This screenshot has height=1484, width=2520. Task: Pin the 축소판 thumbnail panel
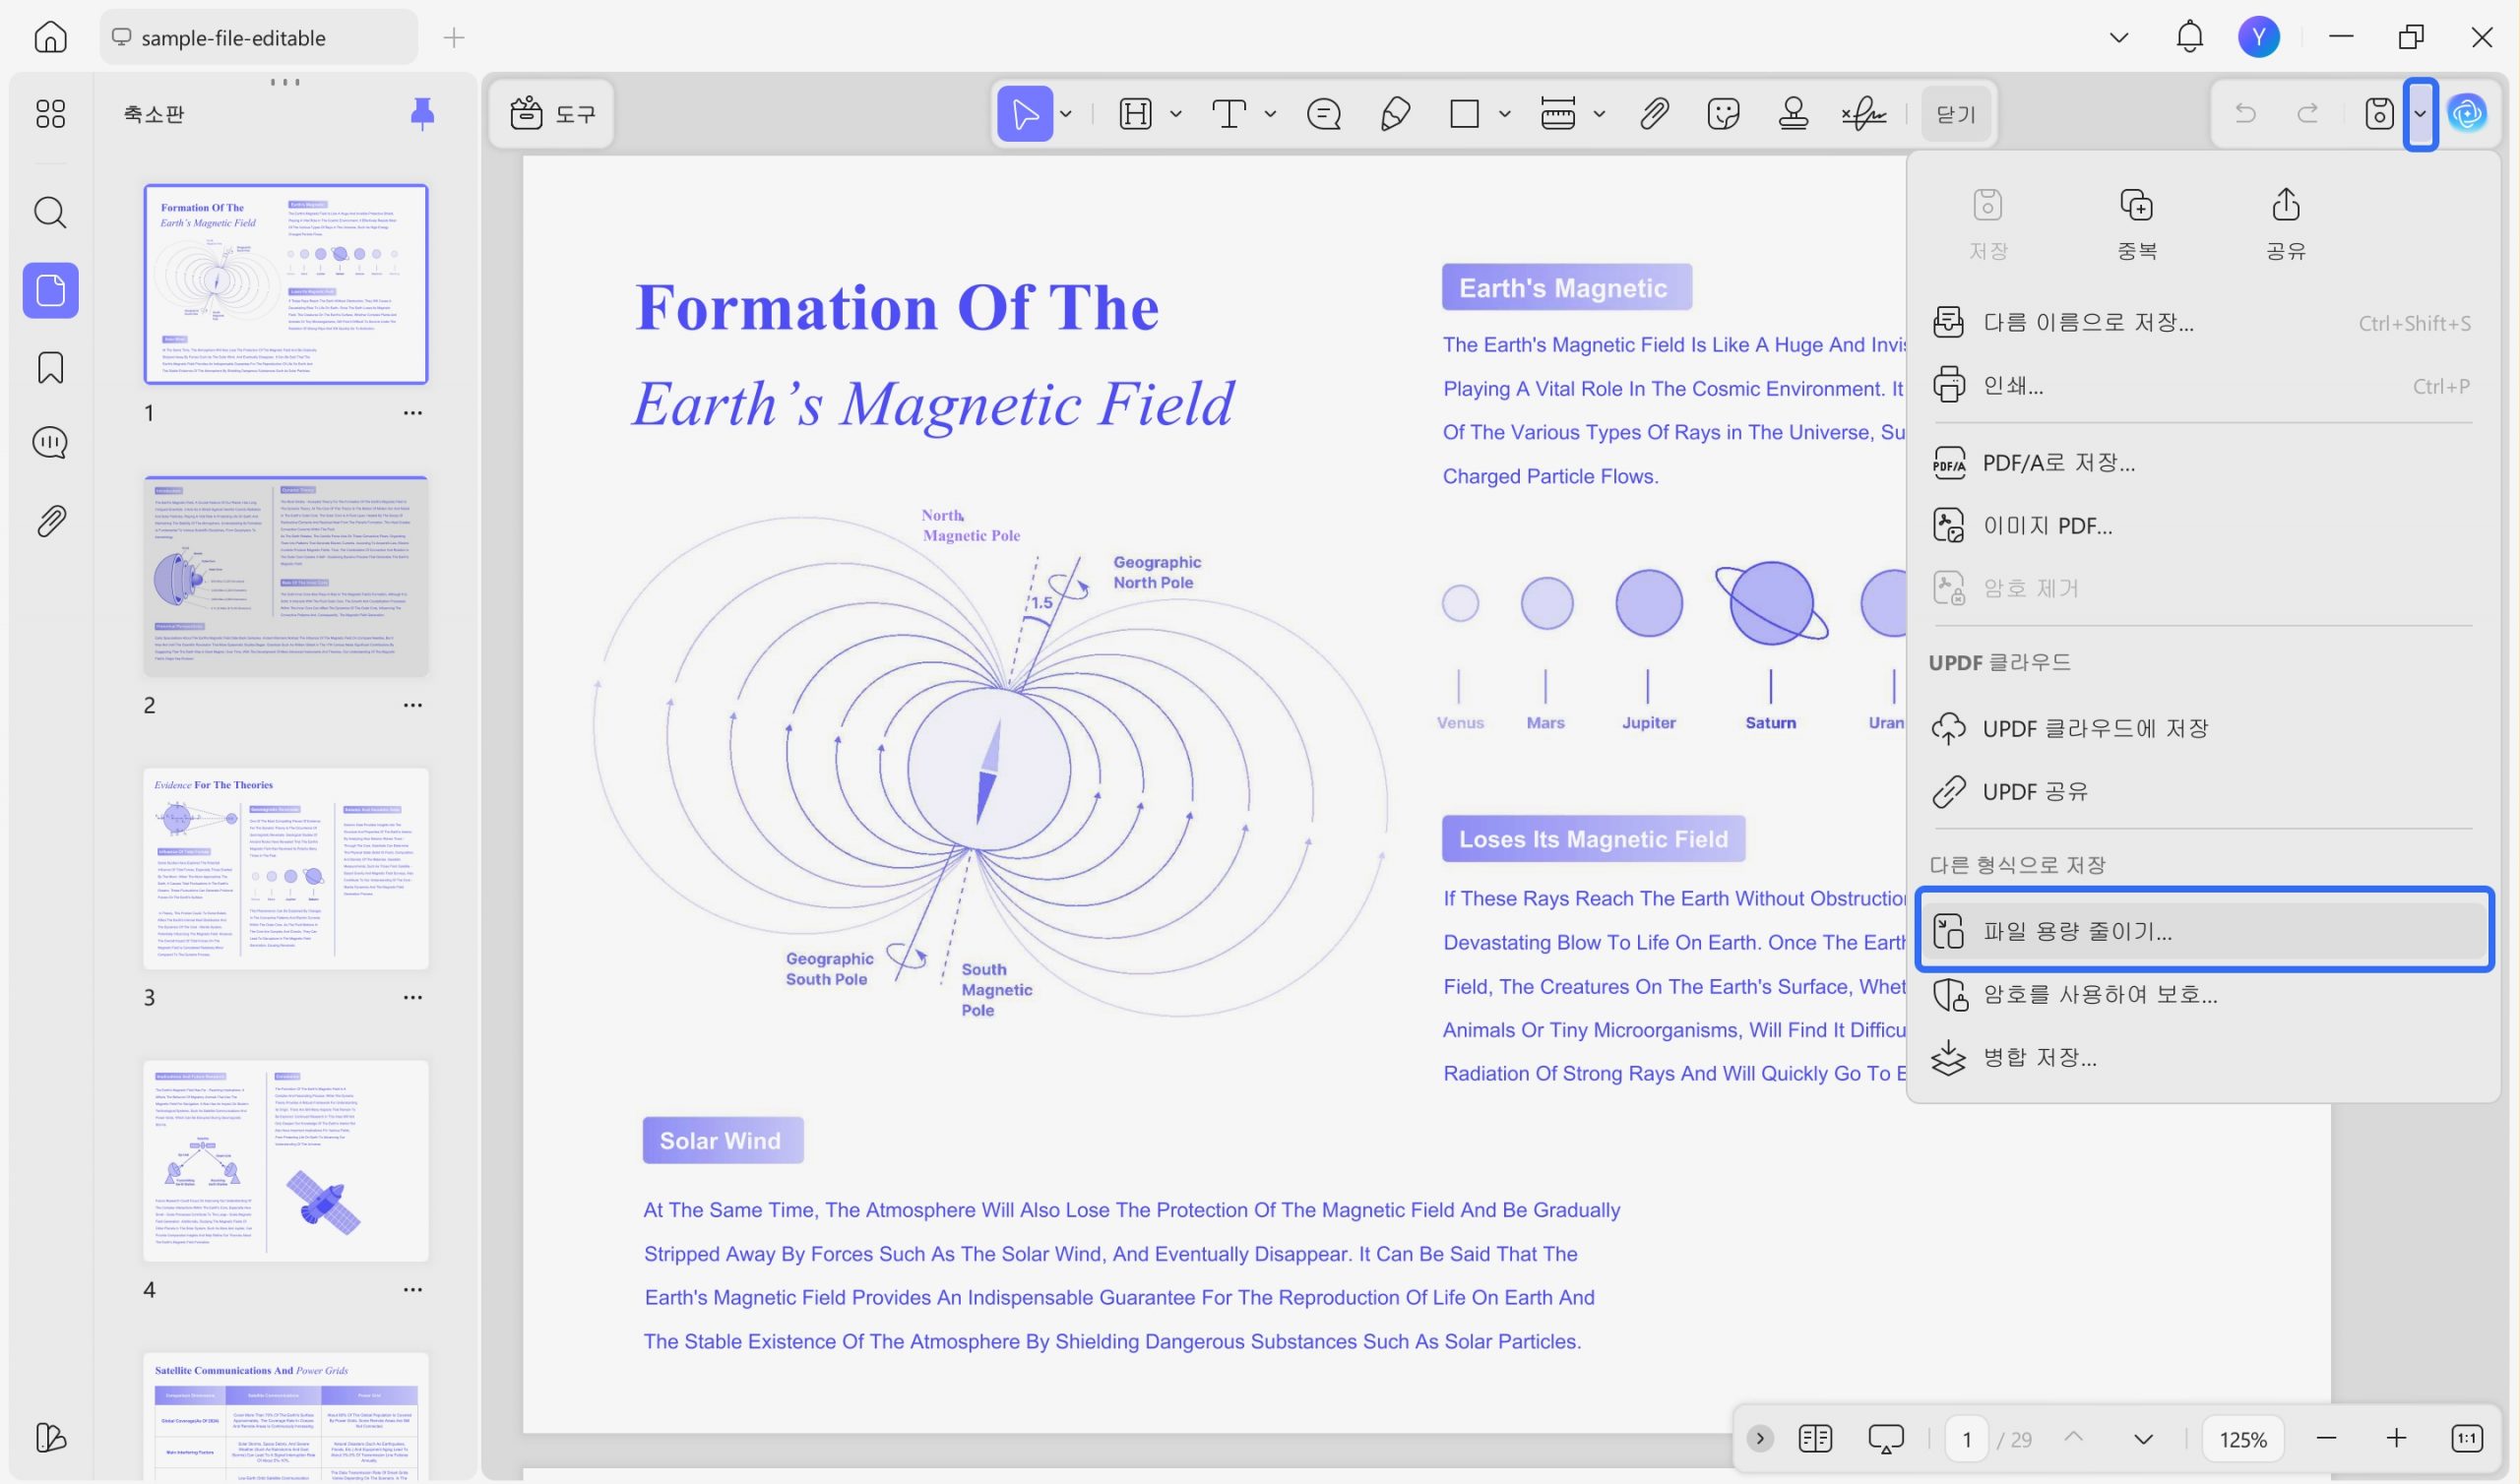click(x=423, y=113)
